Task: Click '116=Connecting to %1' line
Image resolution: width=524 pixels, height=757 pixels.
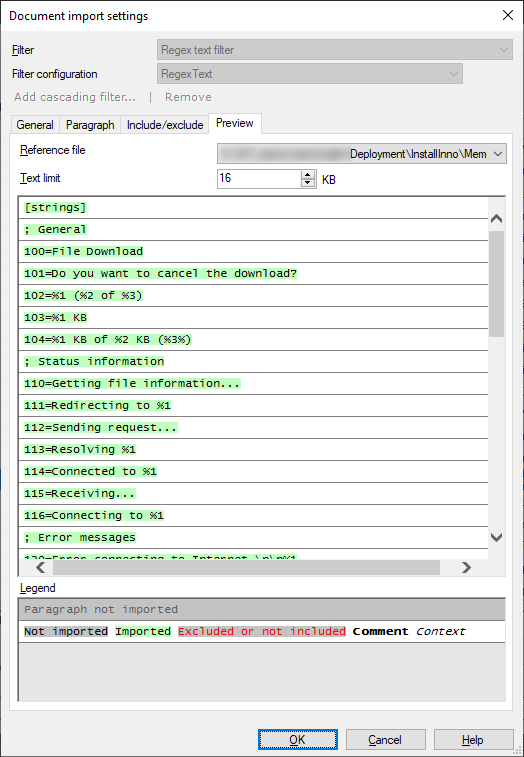Action: tap(254, 516)
